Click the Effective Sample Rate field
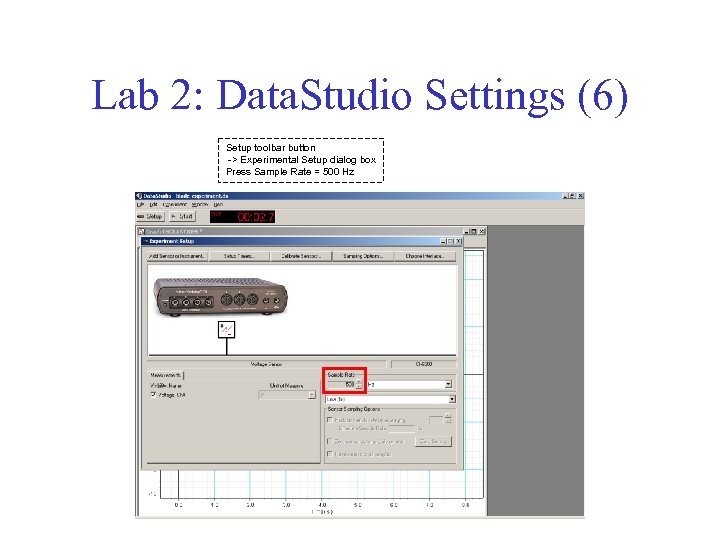 402,428
